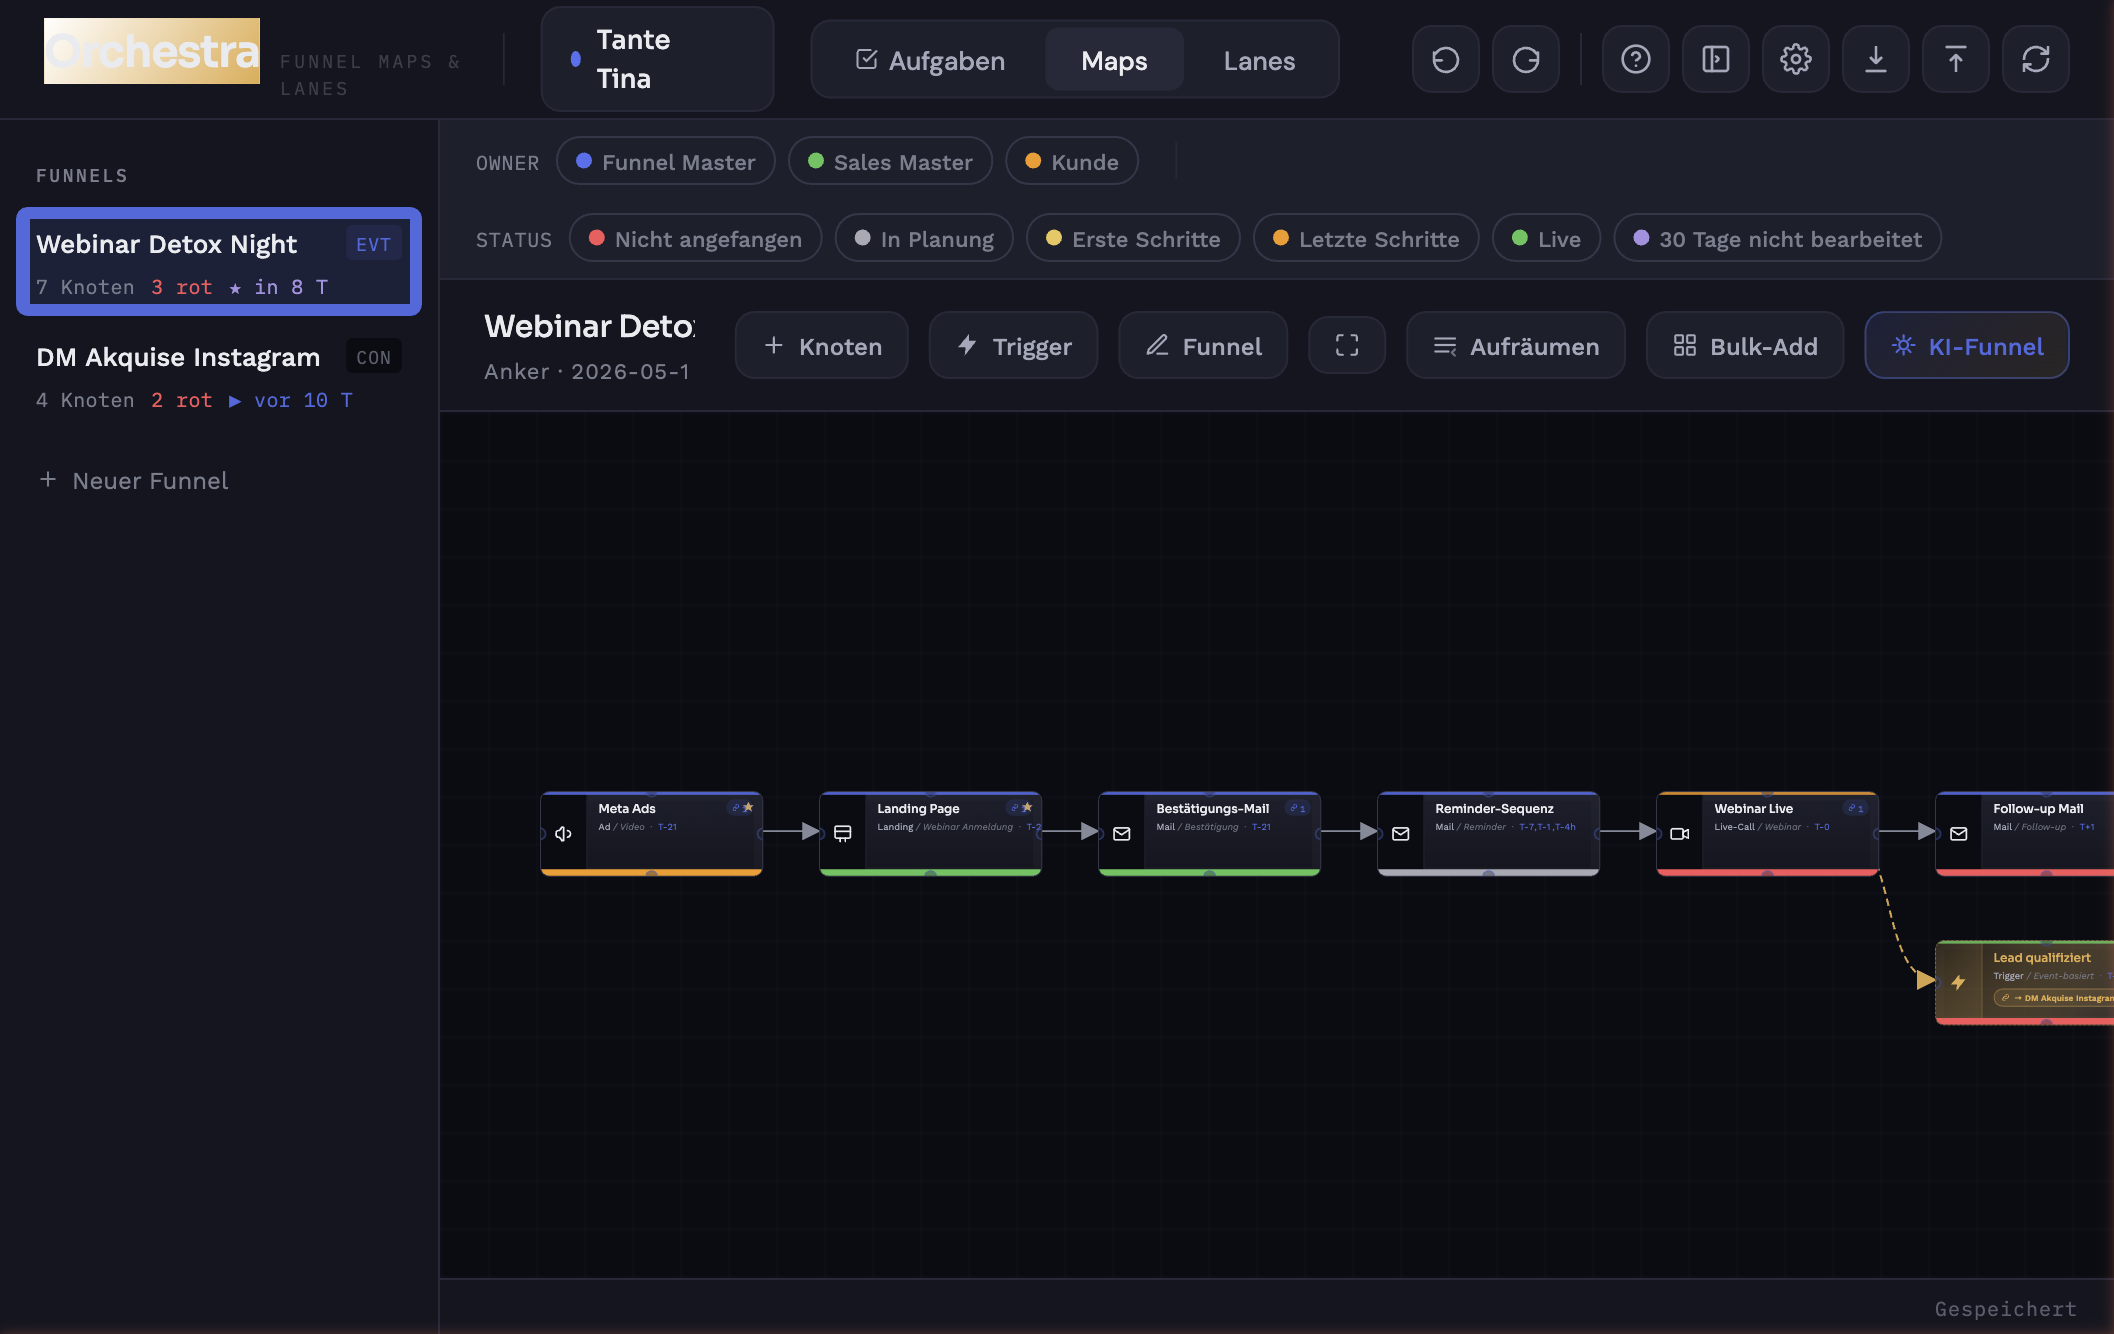Select the DM Akquise Instagram funnel
2114x1334 pixels.
[x=219, y=376]
